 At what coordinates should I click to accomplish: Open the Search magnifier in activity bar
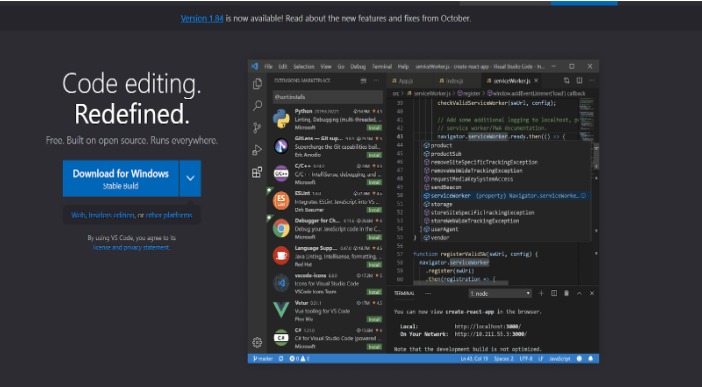coord(257,106)
